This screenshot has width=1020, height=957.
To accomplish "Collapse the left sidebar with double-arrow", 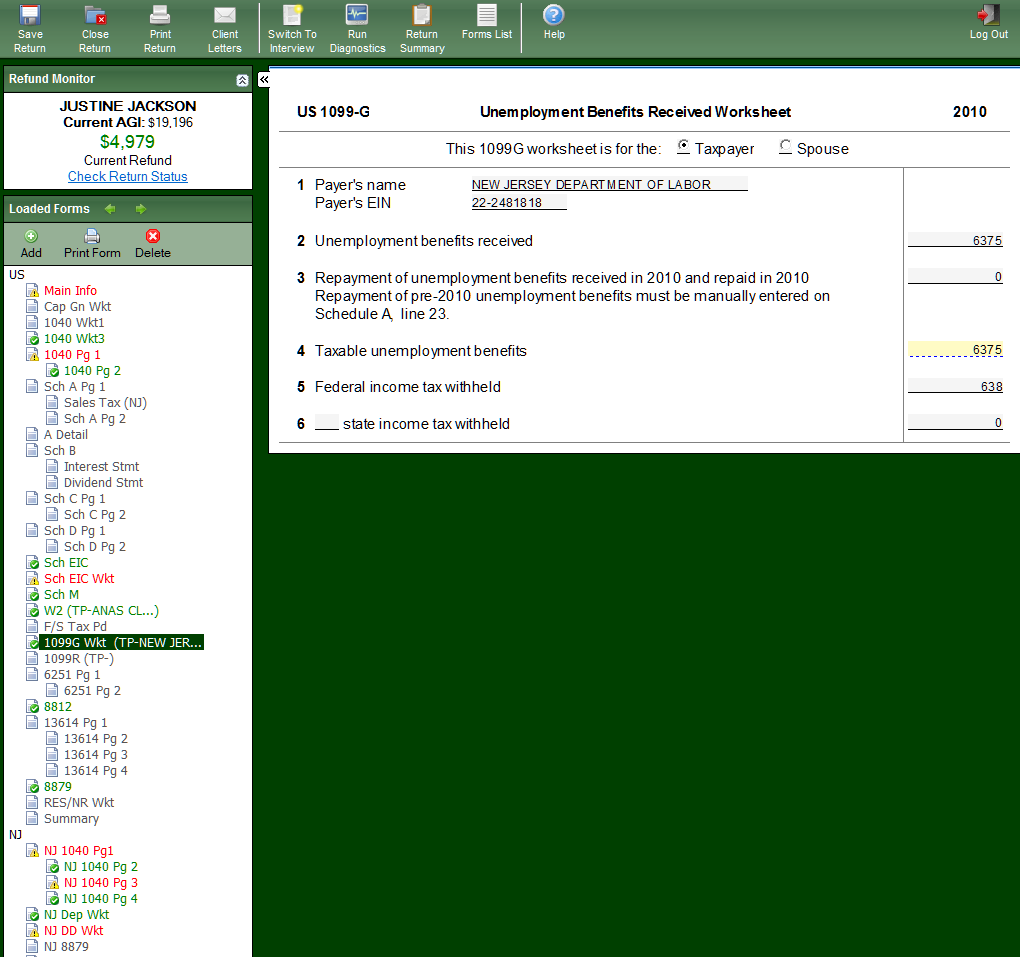I will click(x=264, y=79).
